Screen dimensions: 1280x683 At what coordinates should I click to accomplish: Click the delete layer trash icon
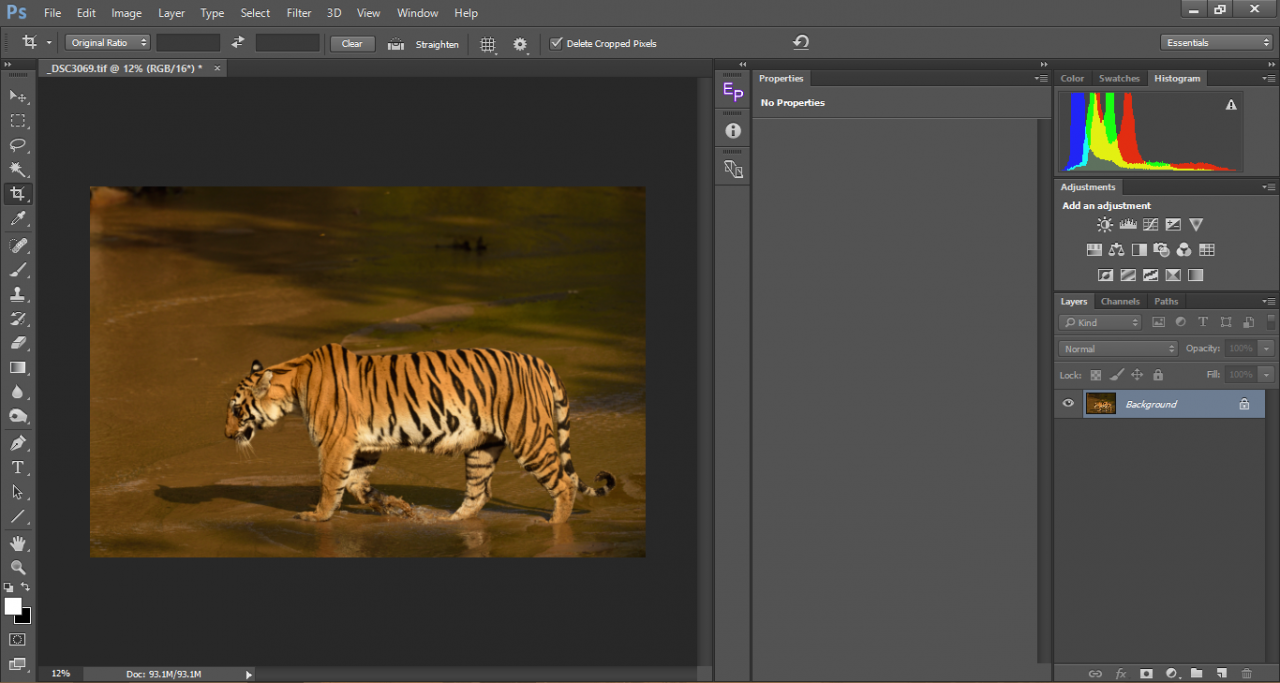[x=1246, y=674]
